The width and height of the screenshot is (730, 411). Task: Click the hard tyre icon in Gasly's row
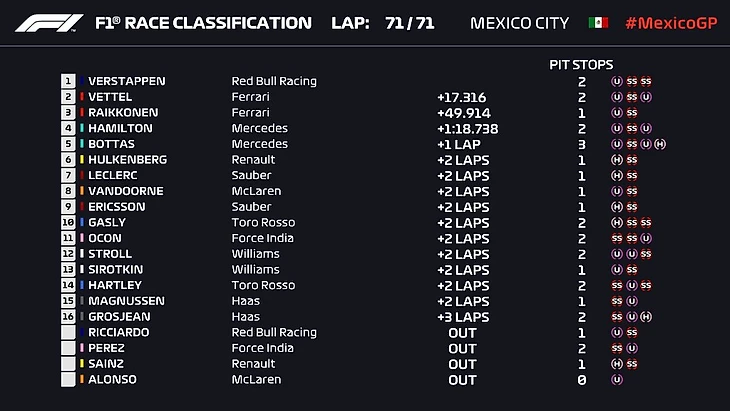[x=617, y=223]
